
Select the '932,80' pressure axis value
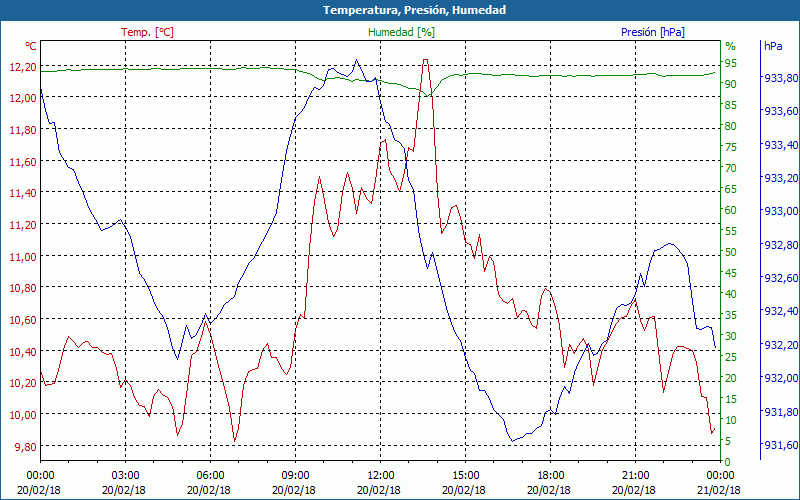781,245
